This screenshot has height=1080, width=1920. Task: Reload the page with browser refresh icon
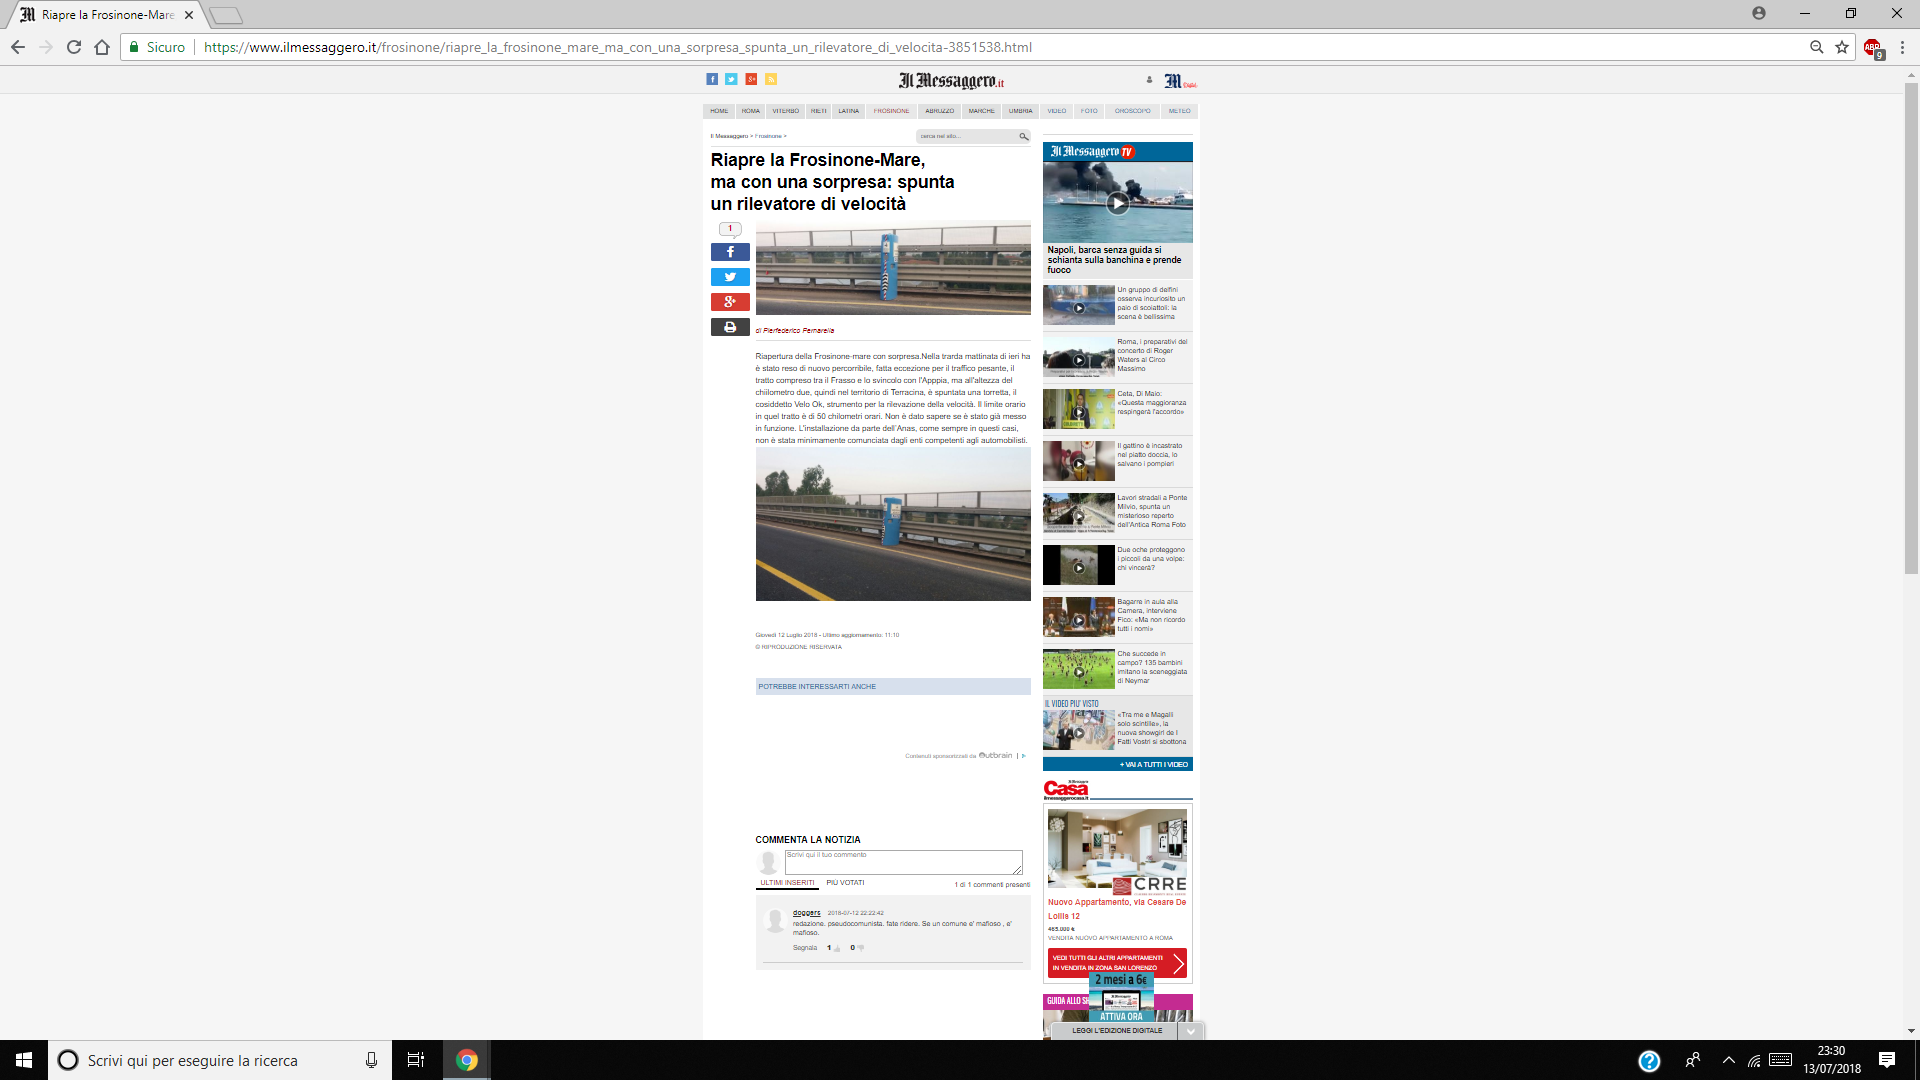click(74, 47)
